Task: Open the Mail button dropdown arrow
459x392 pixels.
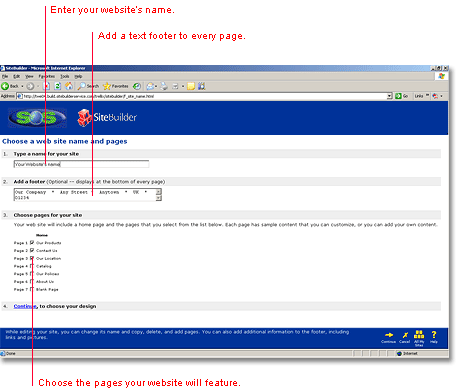Action: [x=156, y=86]
